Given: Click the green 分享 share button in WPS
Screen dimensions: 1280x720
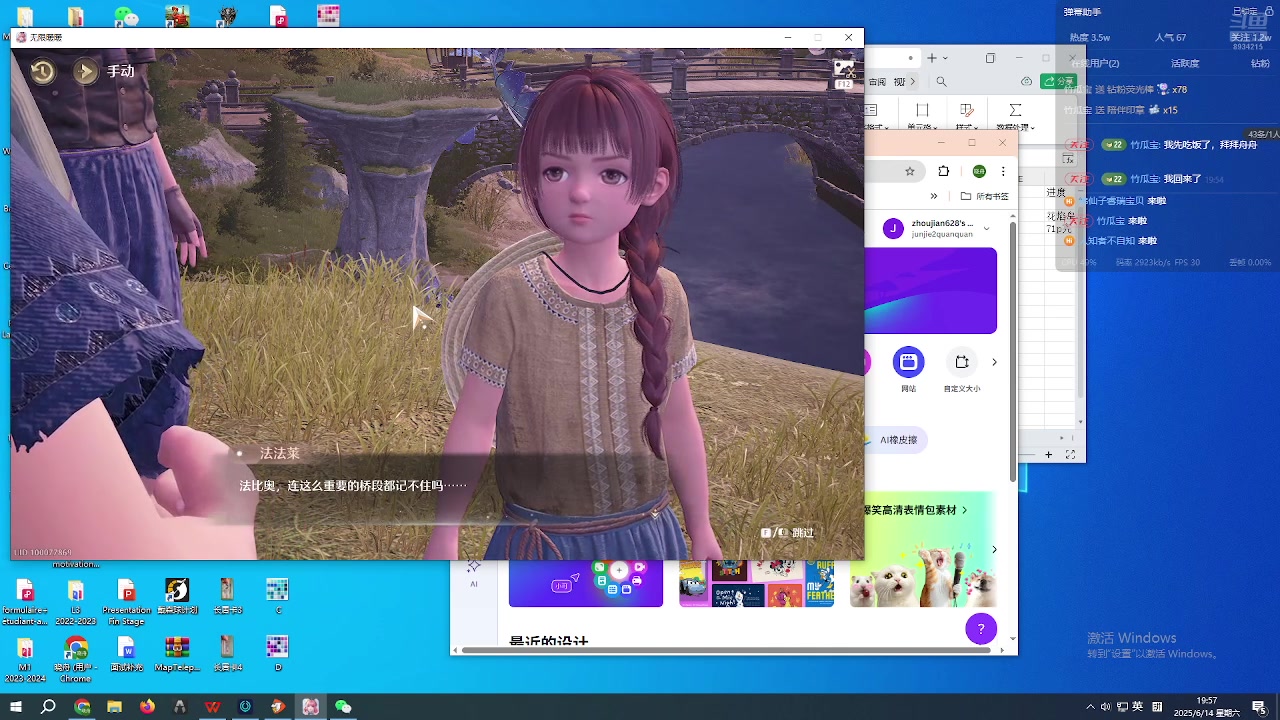Looking at the screenshot, I should tap(1059, 81).
